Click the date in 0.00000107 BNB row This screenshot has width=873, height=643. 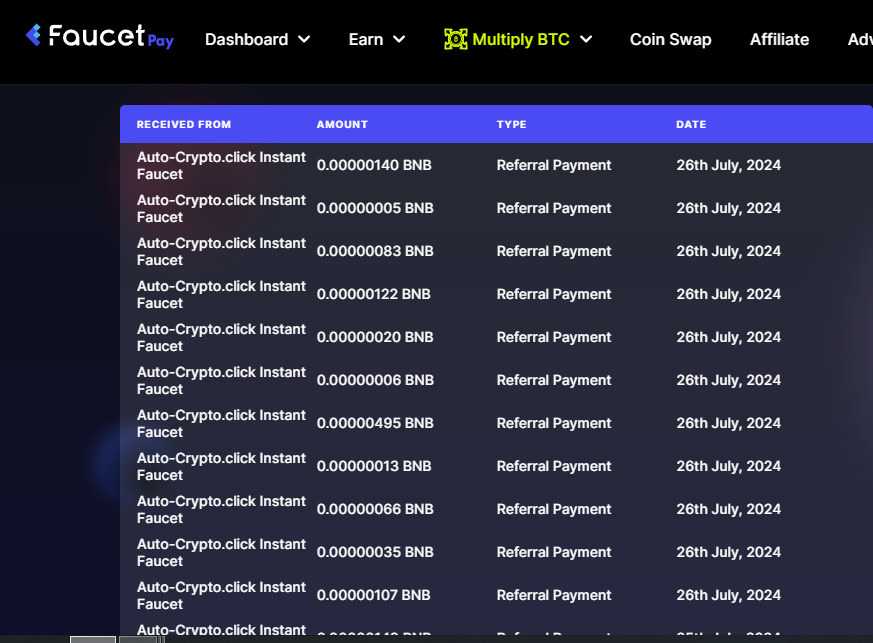[x=728, y=595]
